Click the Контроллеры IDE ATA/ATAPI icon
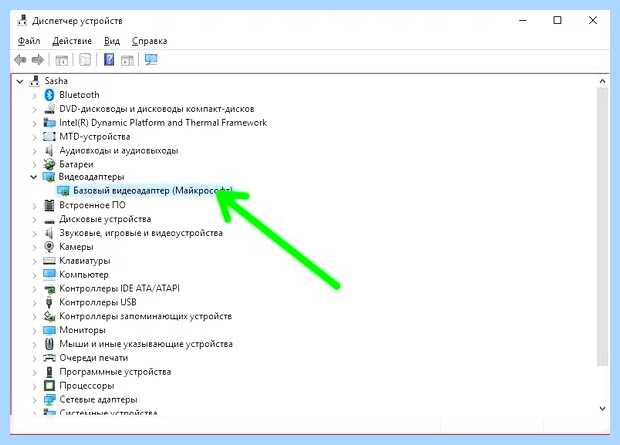620x445 pixels. [x=49, y=289]
